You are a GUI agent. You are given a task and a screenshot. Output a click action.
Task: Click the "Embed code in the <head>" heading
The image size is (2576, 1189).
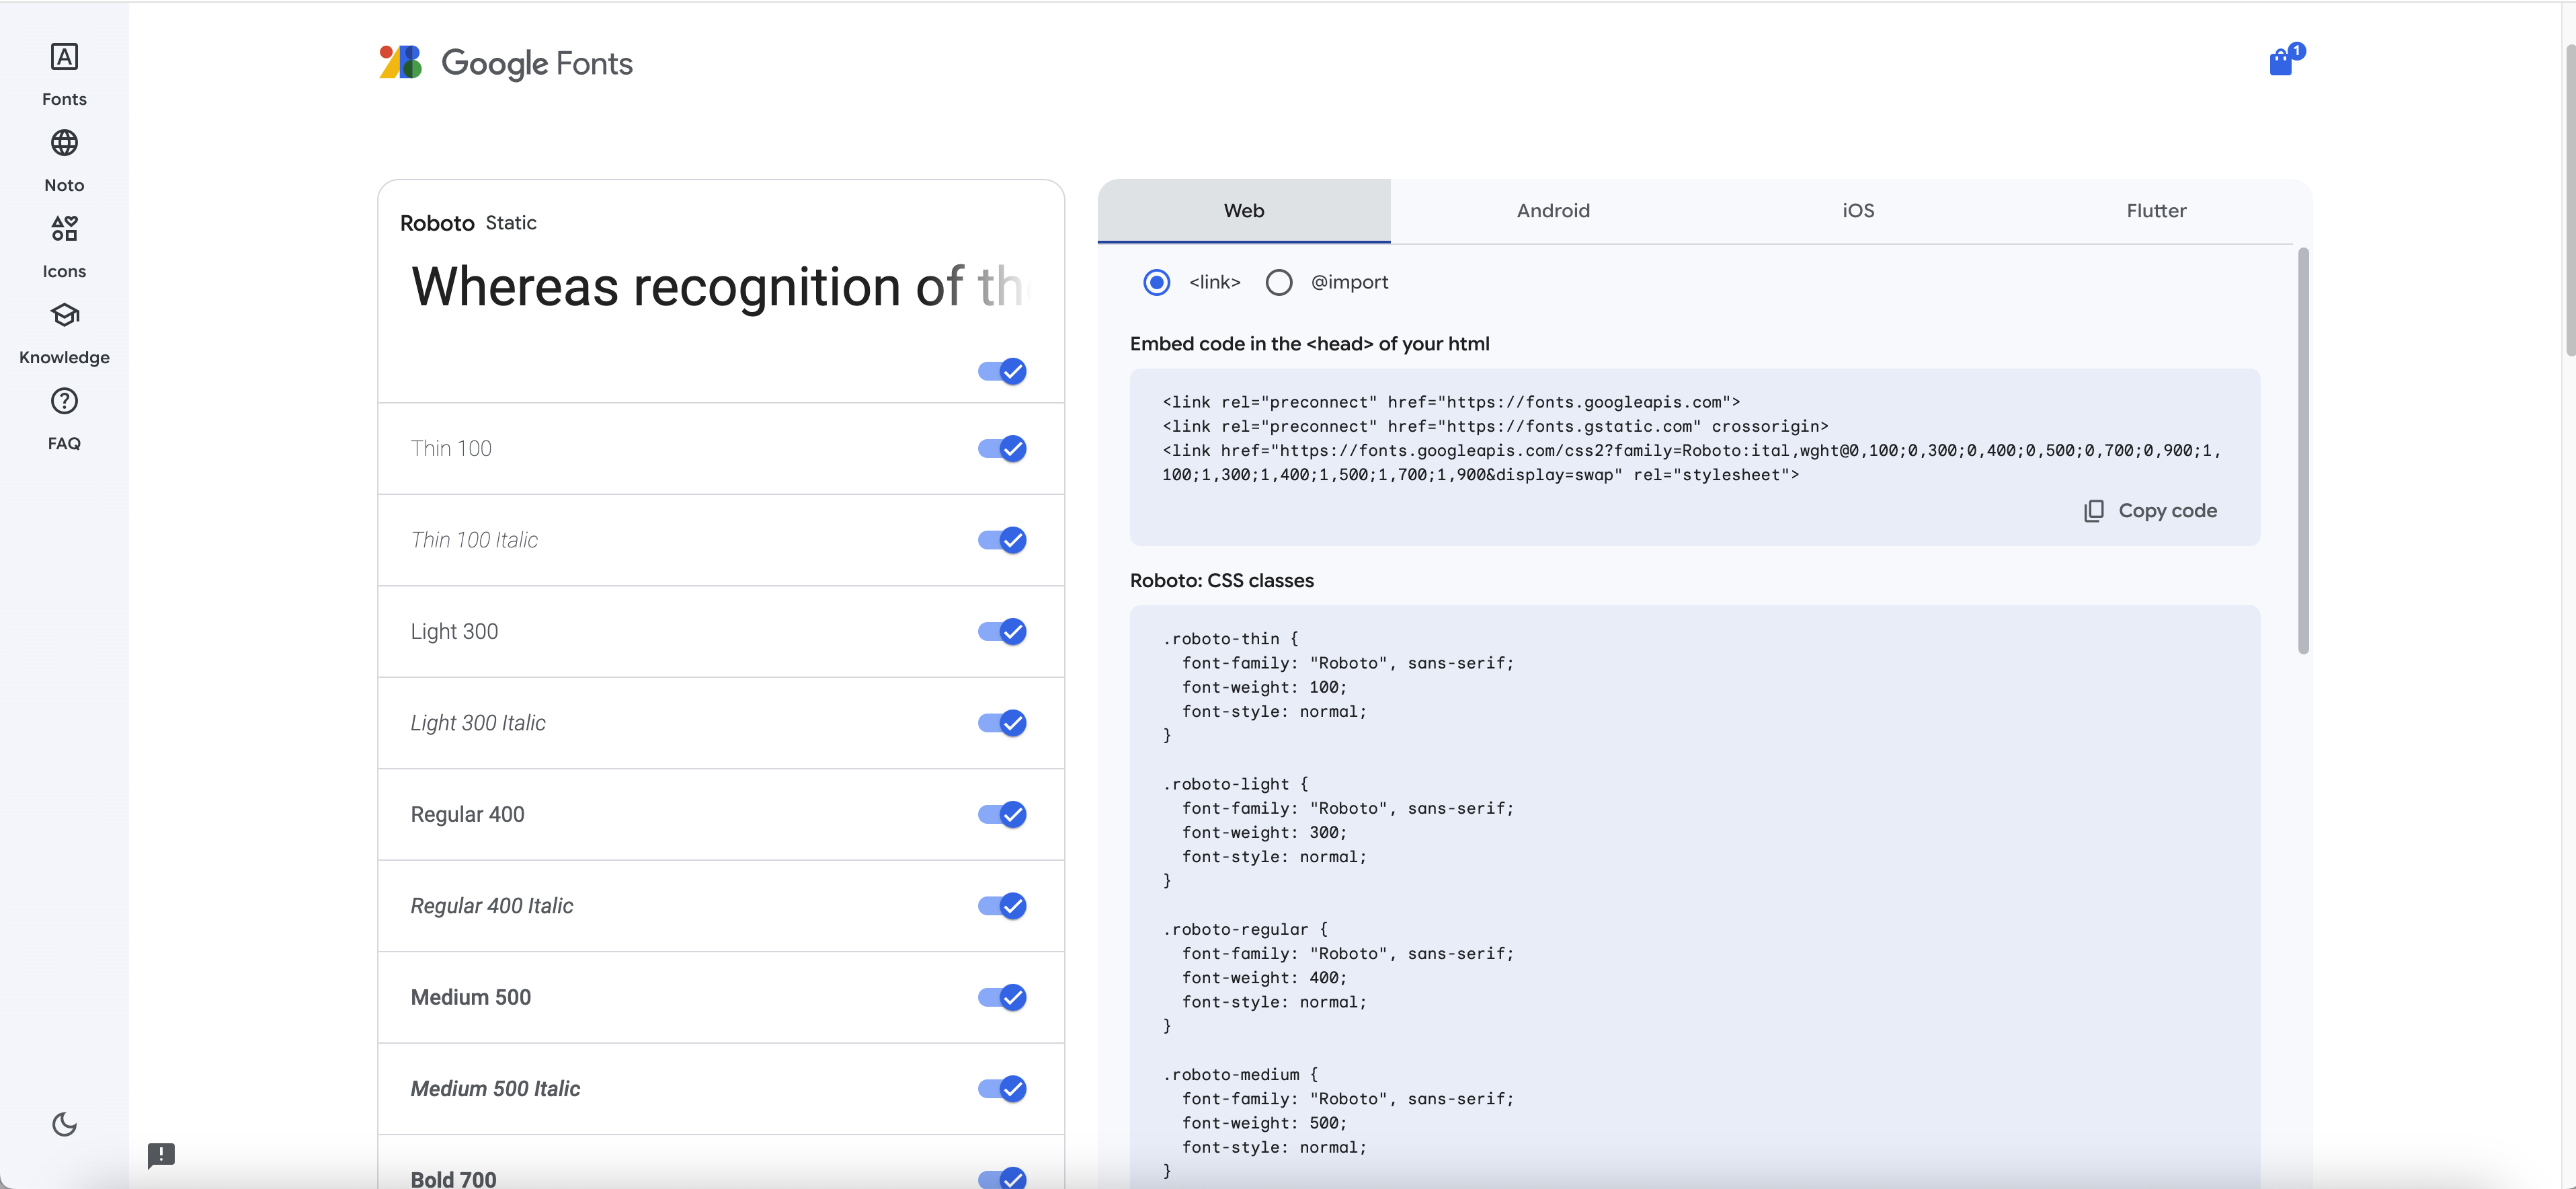[x=1310, y=344]
